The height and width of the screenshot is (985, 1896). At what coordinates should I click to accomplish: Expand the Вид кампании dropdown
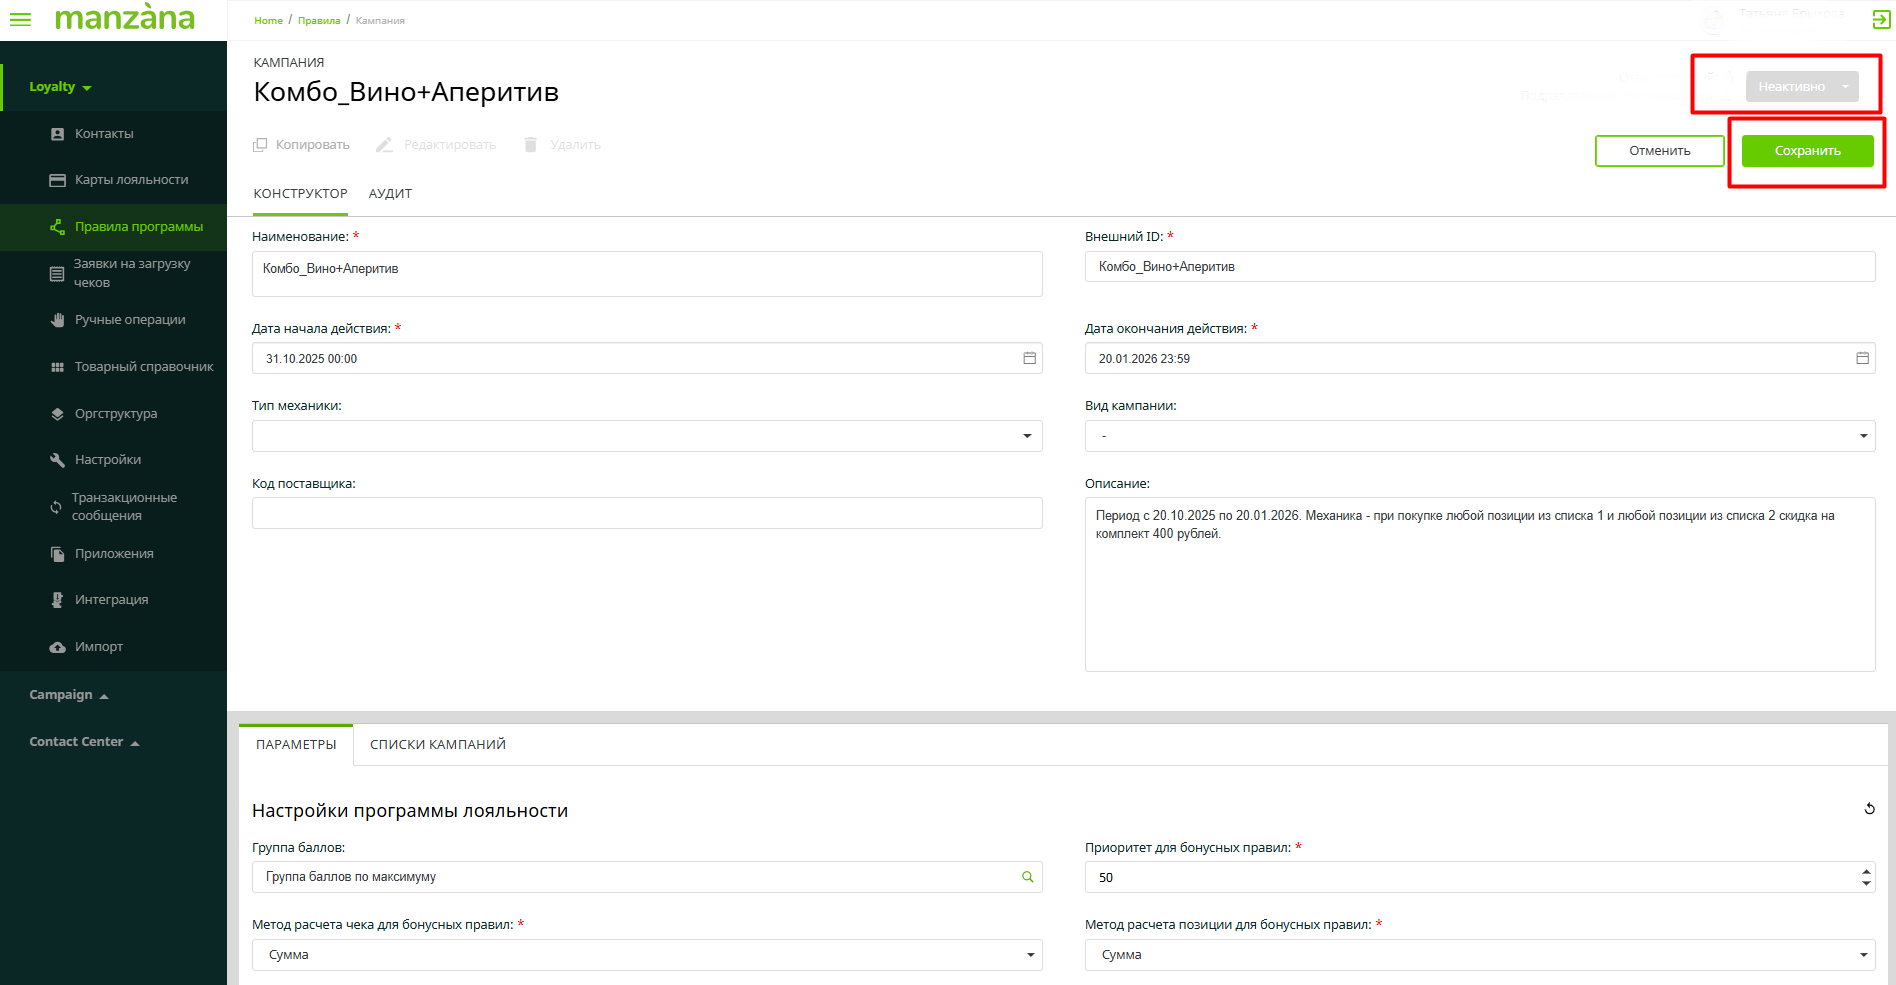1863,436
